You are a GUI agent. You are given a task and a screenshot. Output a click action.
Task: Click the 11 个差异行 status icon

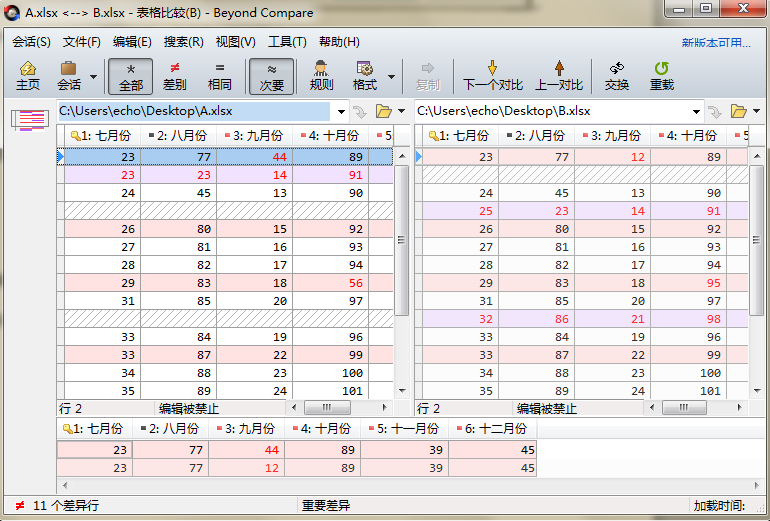tap(20, 505)
